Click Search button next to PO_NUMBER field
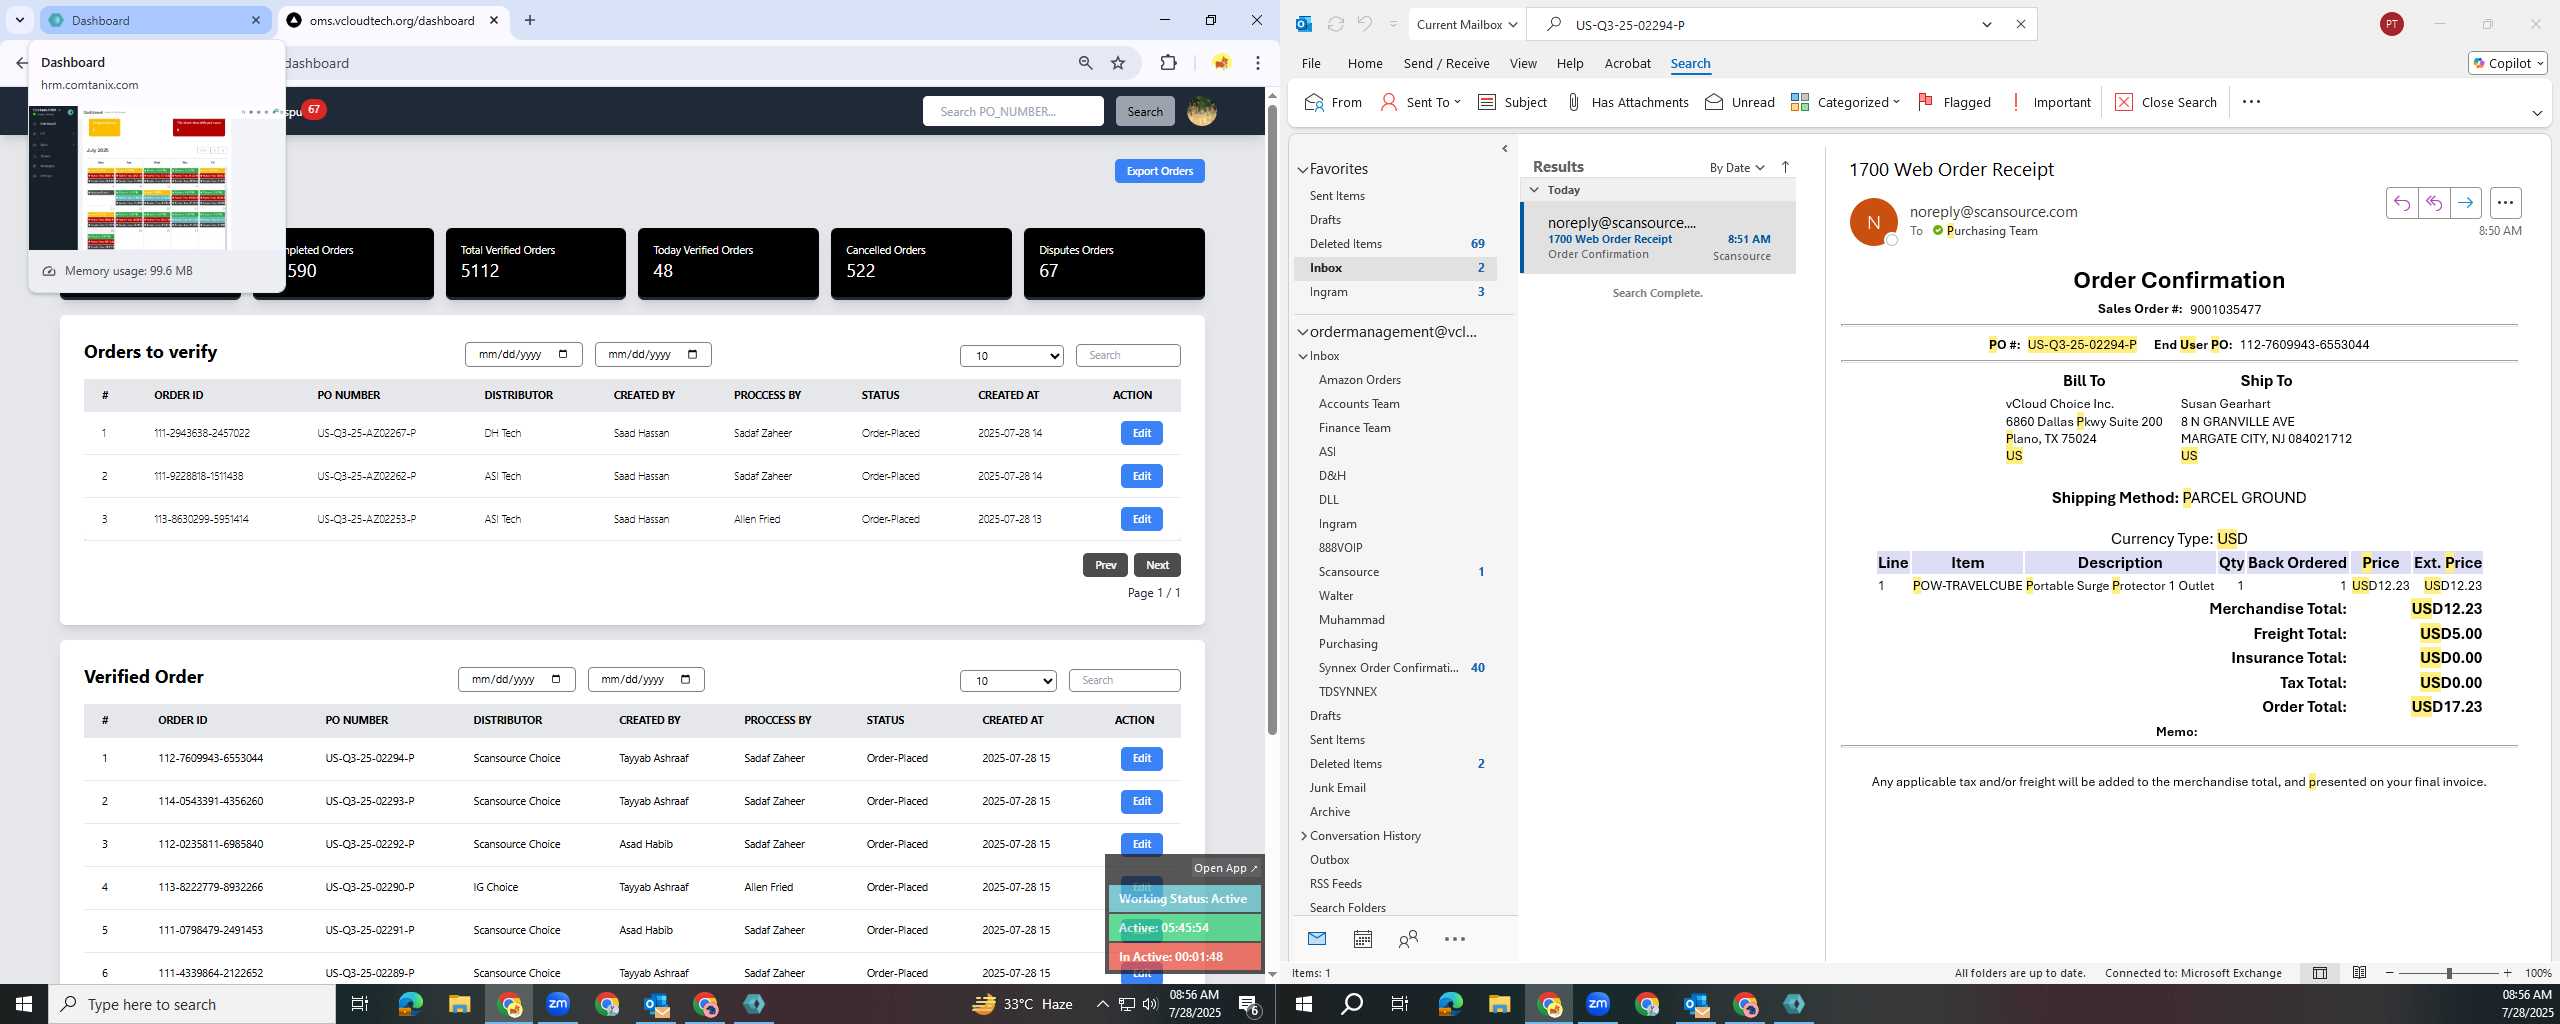The width and height of the screenshot is (2560, 1024). tap(1145, 111)
